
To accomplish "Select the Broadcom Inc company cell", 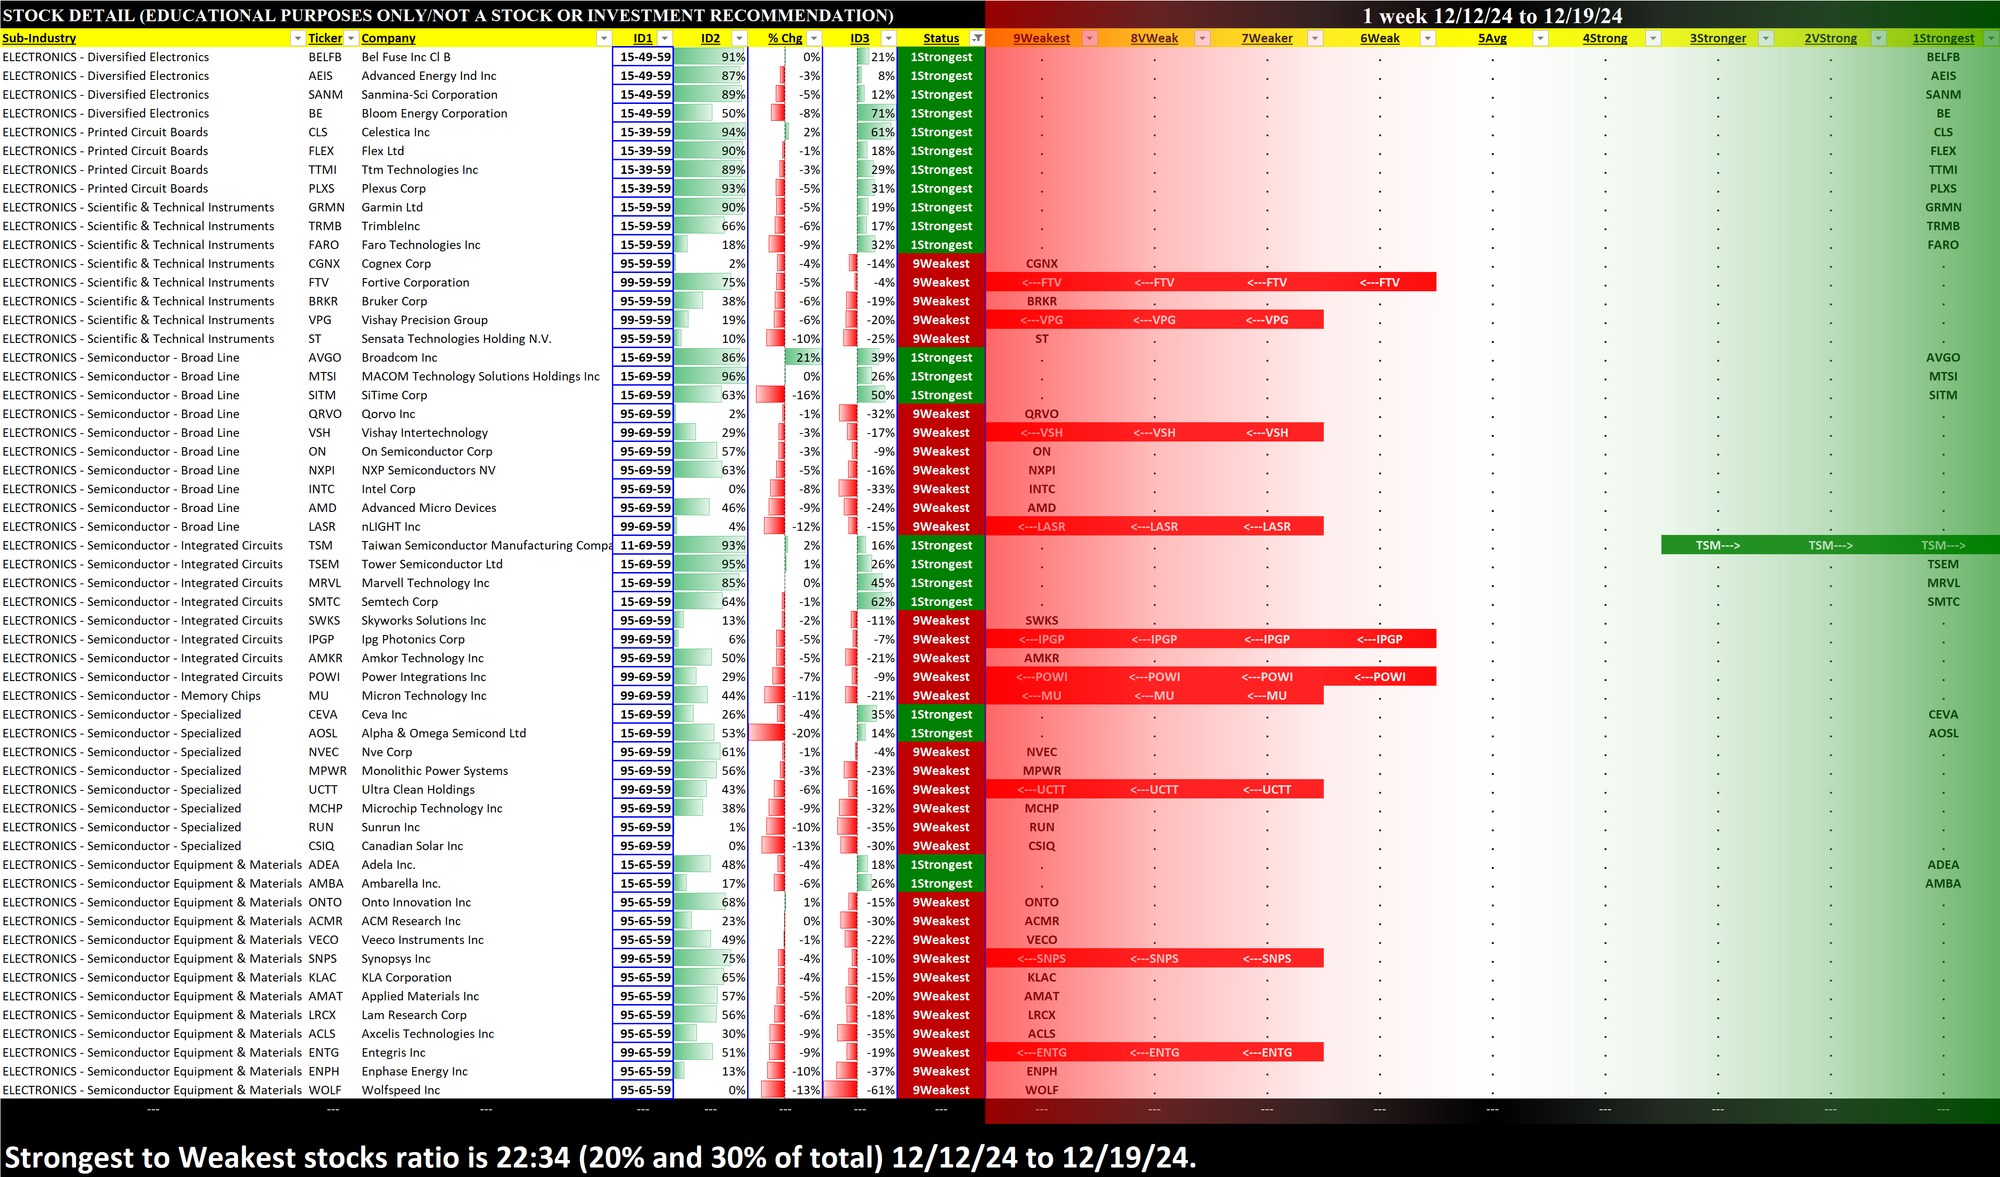I will pos(400,358).
